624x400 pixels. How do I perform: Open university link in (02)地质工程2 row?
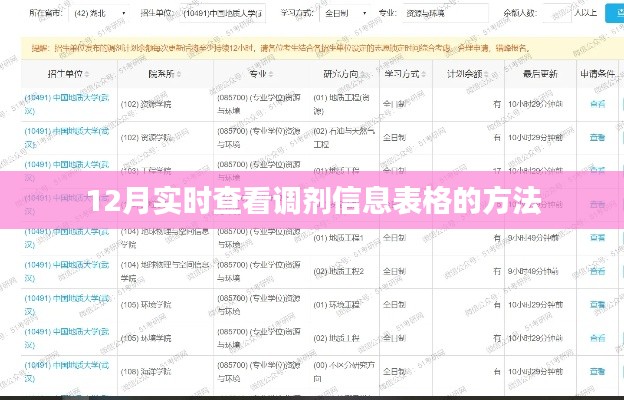67,271
